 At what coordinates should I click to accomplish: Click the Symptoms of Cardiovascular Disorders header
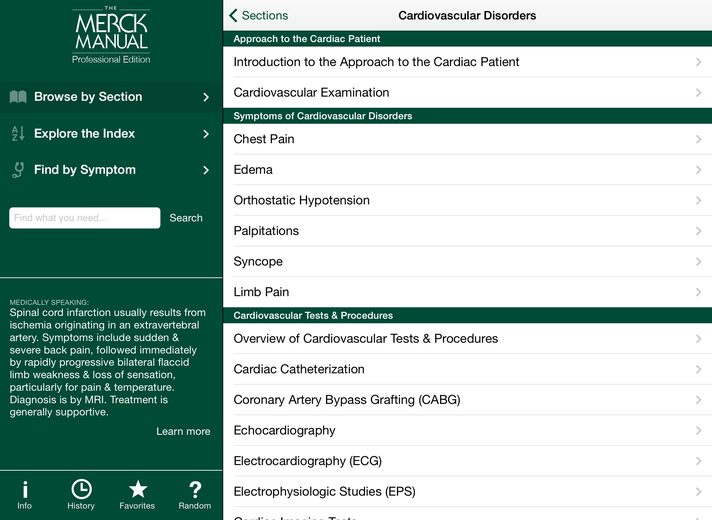pos(467,116)
